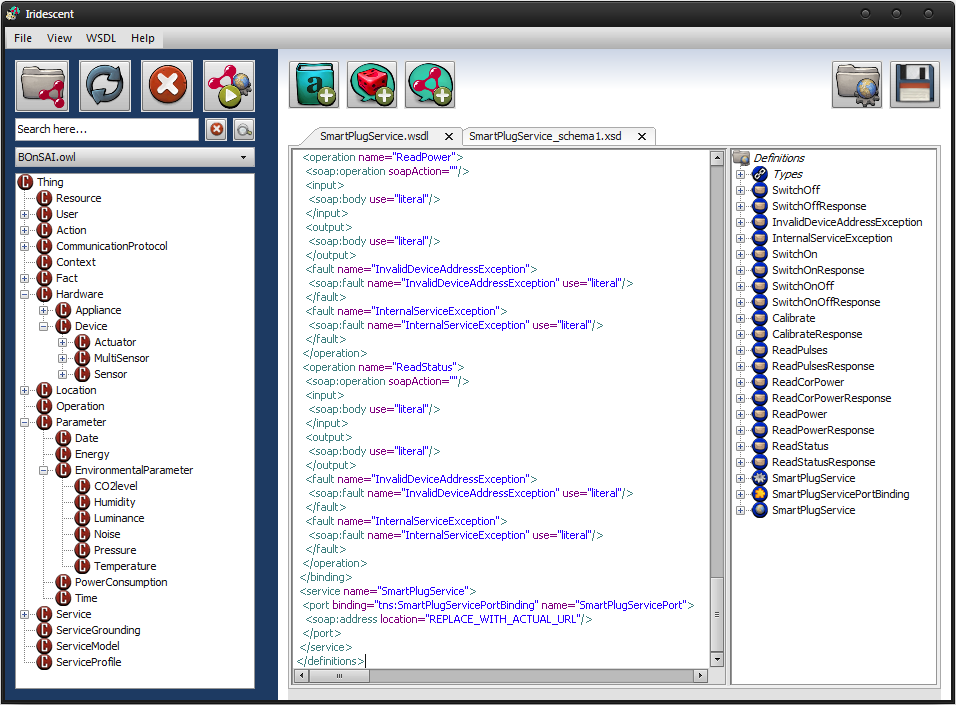Collapse the Device tree node

(43, 326)
